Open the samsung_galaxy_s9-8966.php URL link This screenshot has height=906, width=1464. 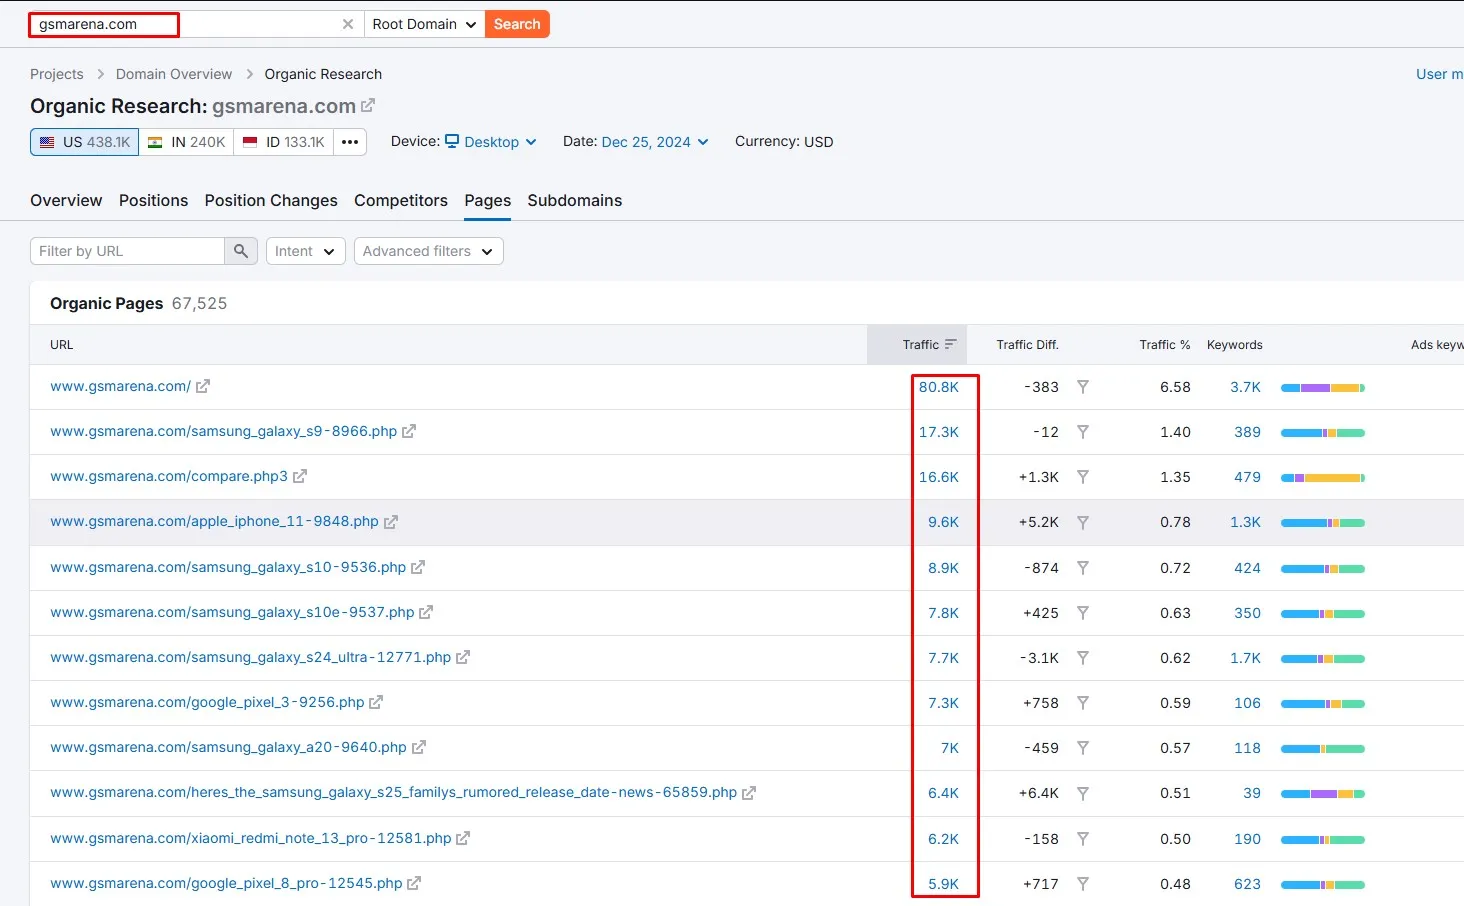[223, 431]
